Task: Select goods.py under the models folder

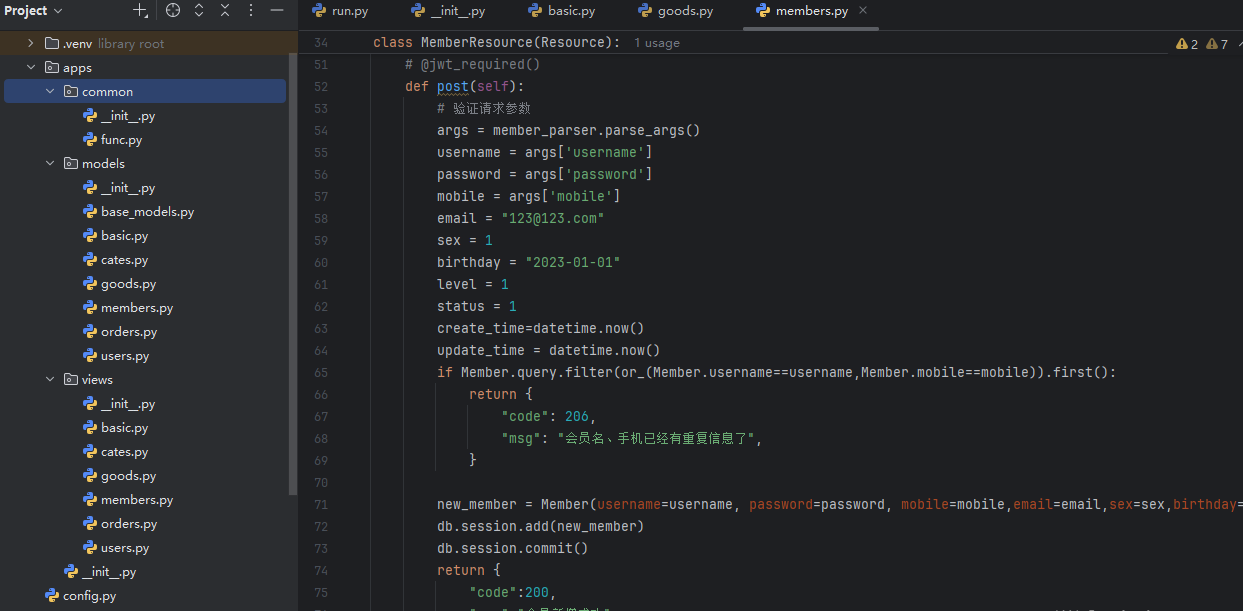Action: pyautogui.click(x=129, y=283)
